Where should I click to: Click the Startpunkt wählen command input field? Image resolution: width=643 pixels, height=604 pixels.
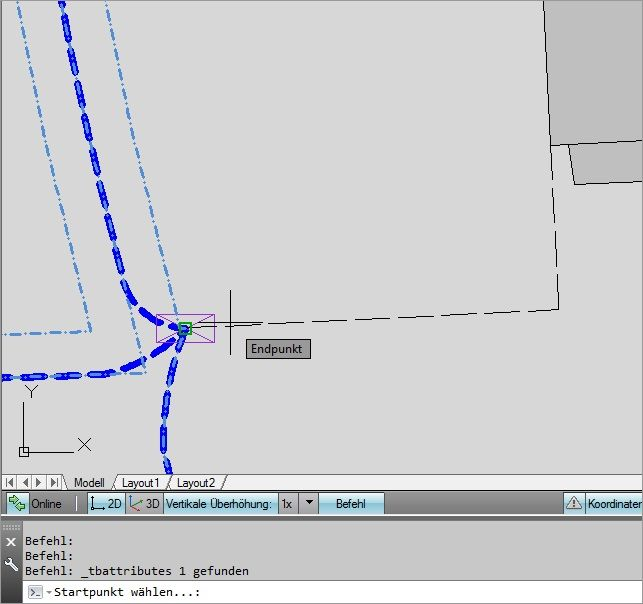pyautogui.click(x=332, y=592)
